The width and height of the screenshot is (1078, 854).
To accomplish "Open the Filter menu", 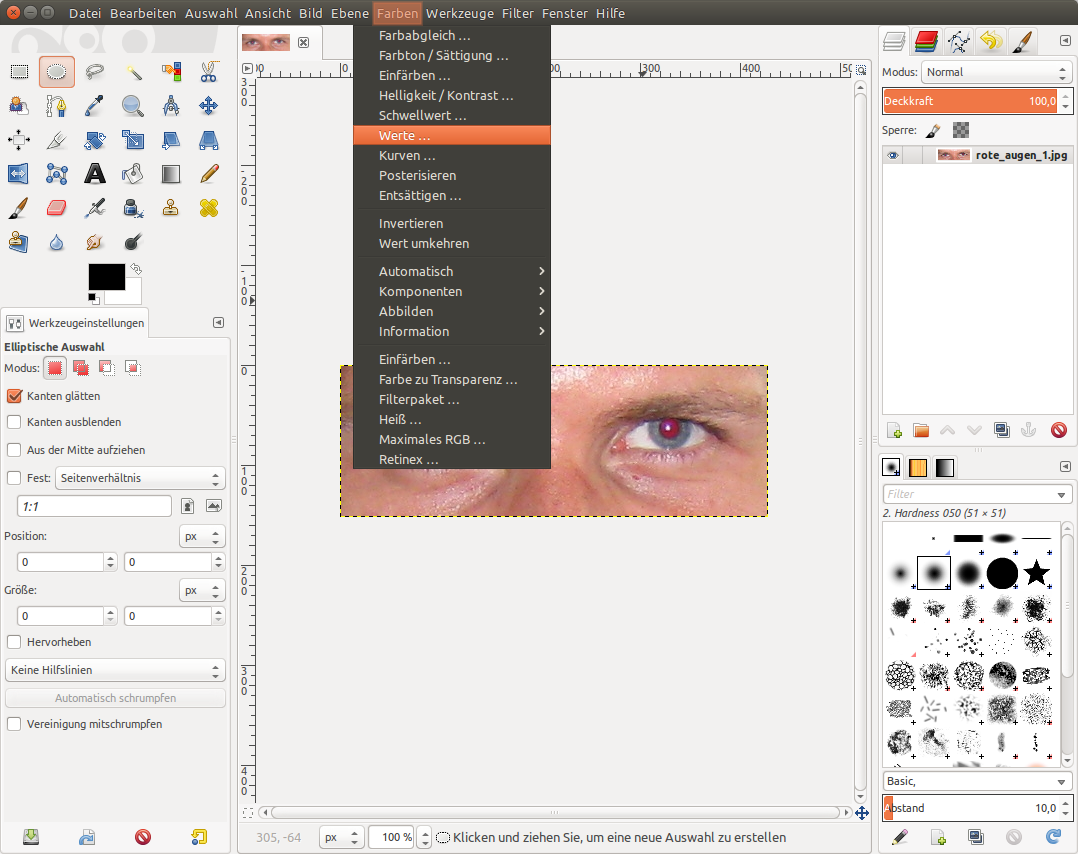I will [x=518, y=13].
